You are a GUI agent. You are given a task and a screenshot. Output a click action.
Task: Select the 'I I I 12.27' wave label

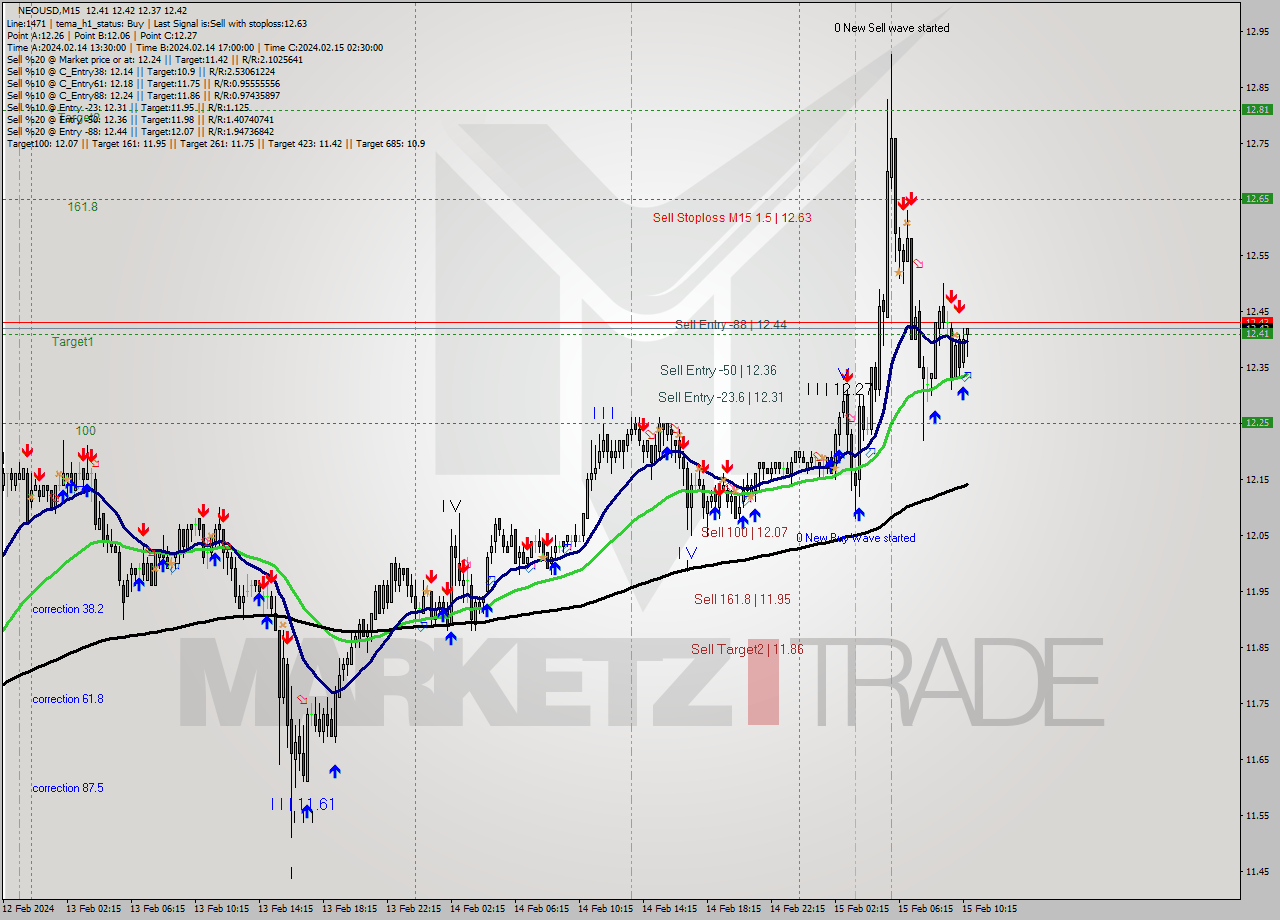[838, 388]
